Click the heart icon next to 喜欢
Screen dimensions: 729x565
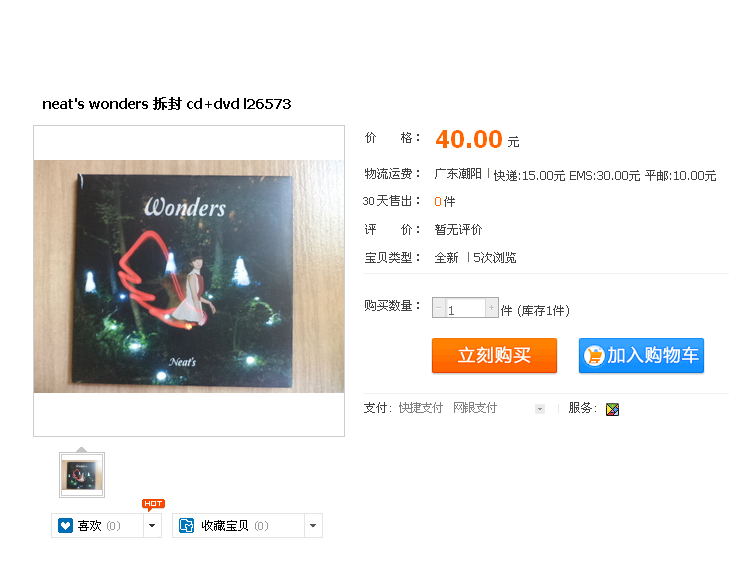point(66,525)
